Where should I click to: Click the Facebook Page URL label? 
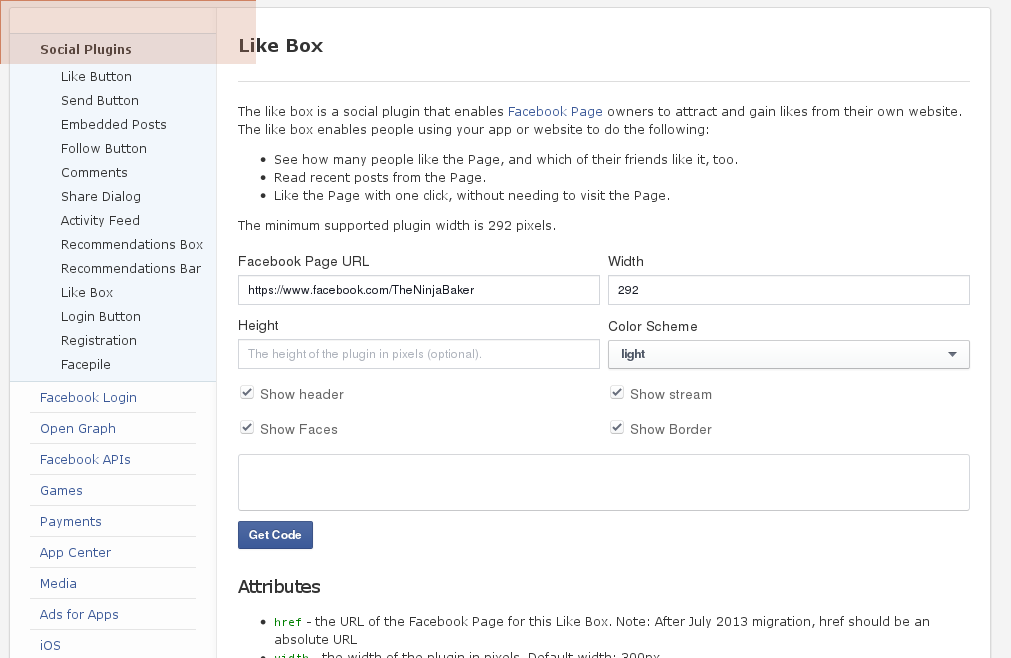click(x=304, y=262)
